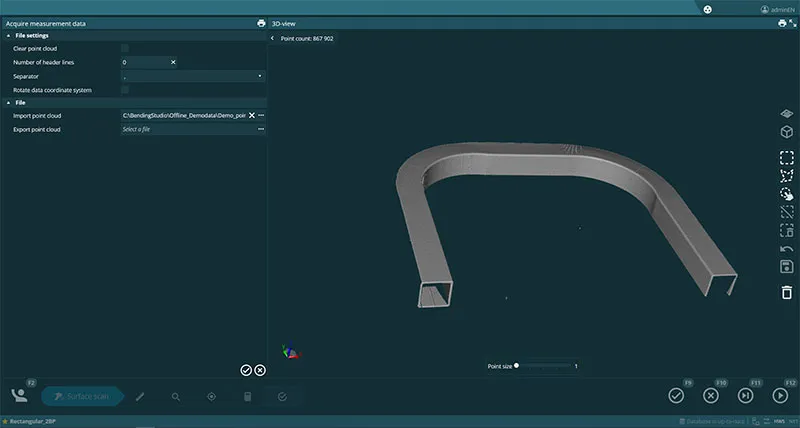Click the printer icon in 3D-view header

pos(781,23)
